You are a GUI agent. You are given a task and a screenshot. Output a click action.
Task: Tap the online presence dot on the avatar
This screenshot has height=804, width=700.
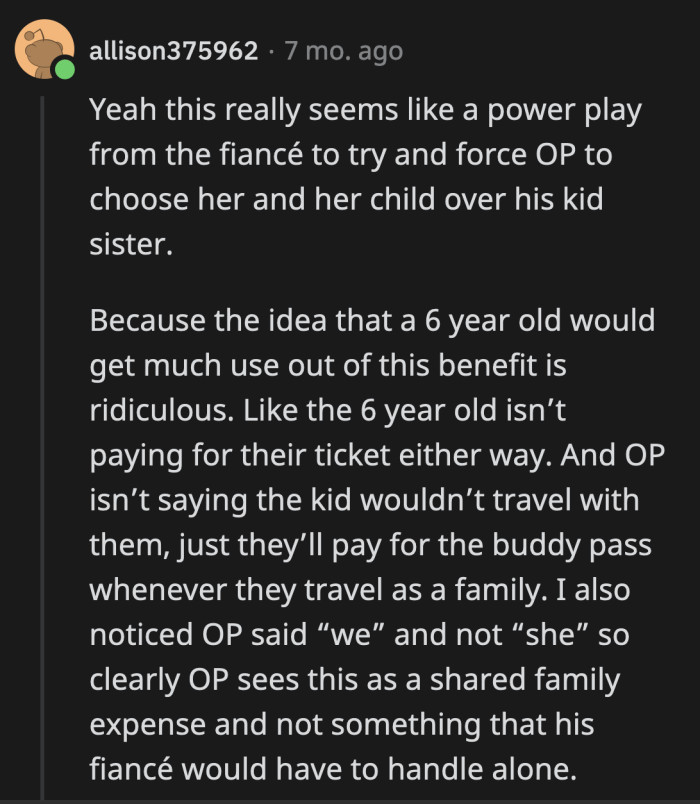click(x=64, y=68)
